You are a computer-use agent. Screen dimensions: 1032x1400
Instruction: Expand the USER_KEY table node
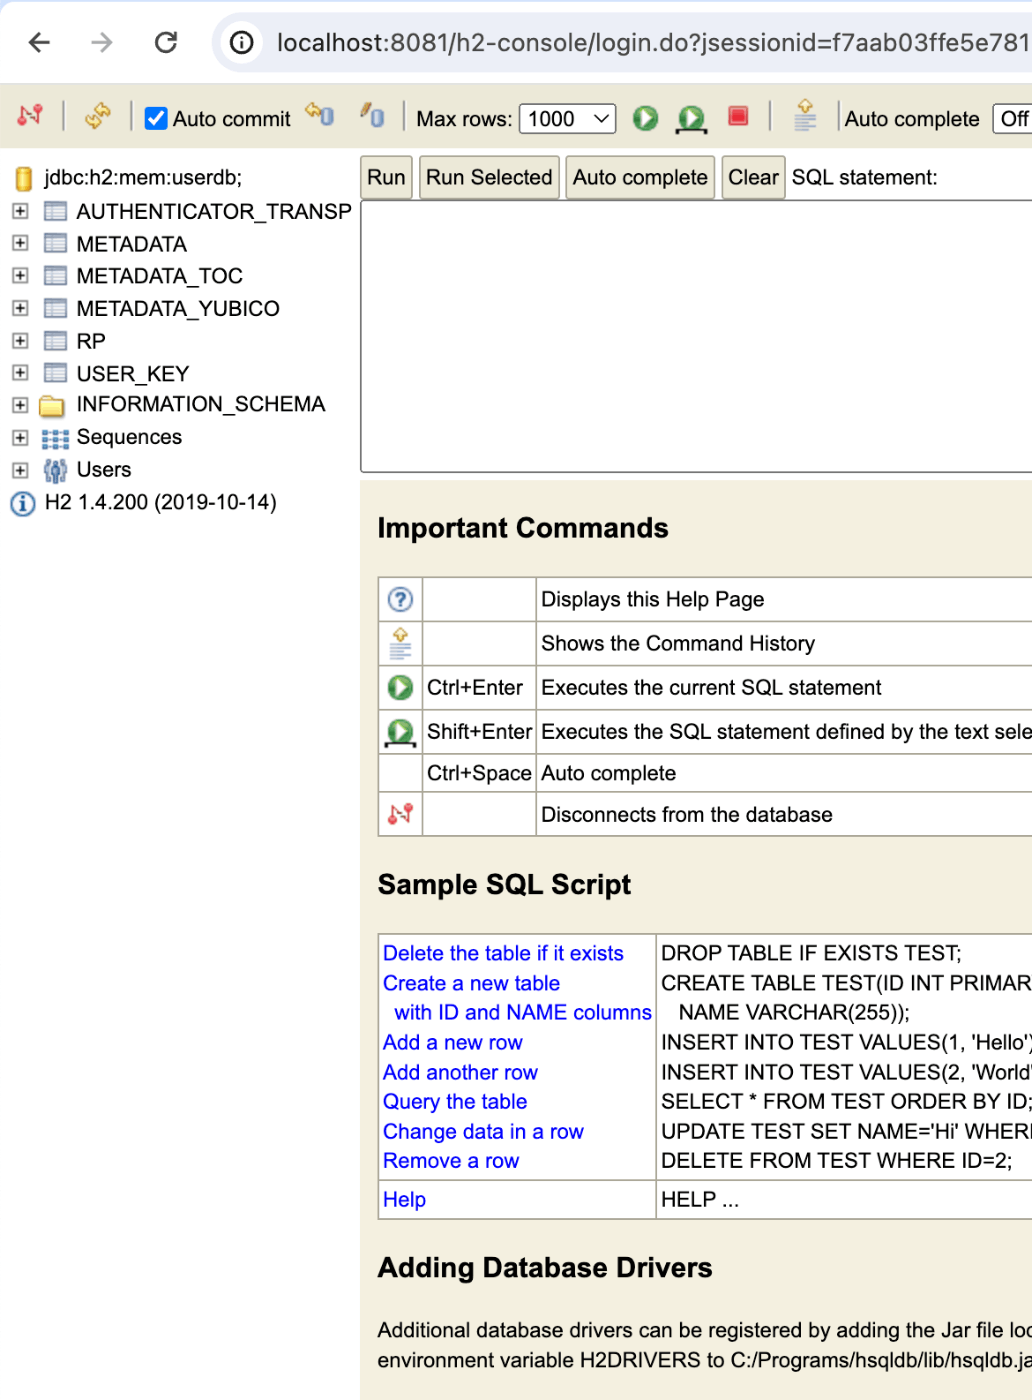tap(20, 373)
